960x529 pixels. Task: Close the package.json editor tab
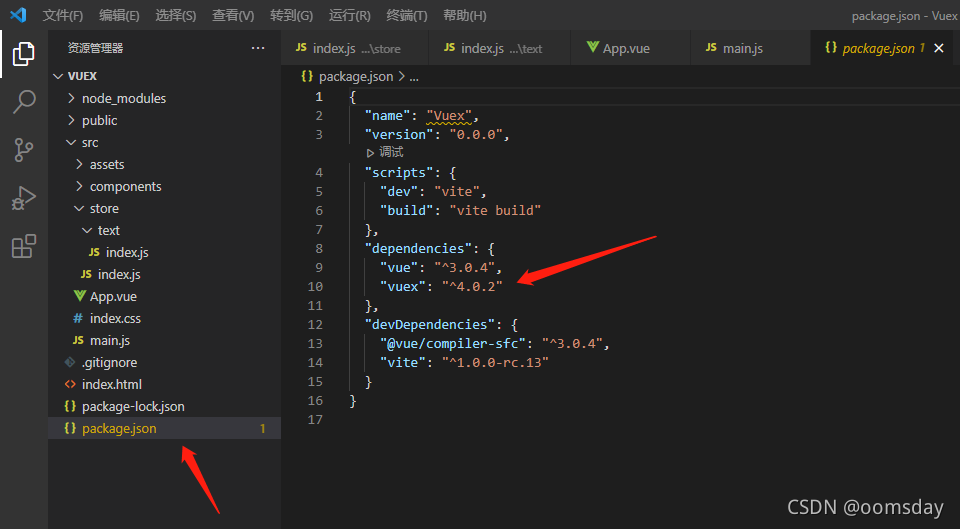(x=939, y=48)
